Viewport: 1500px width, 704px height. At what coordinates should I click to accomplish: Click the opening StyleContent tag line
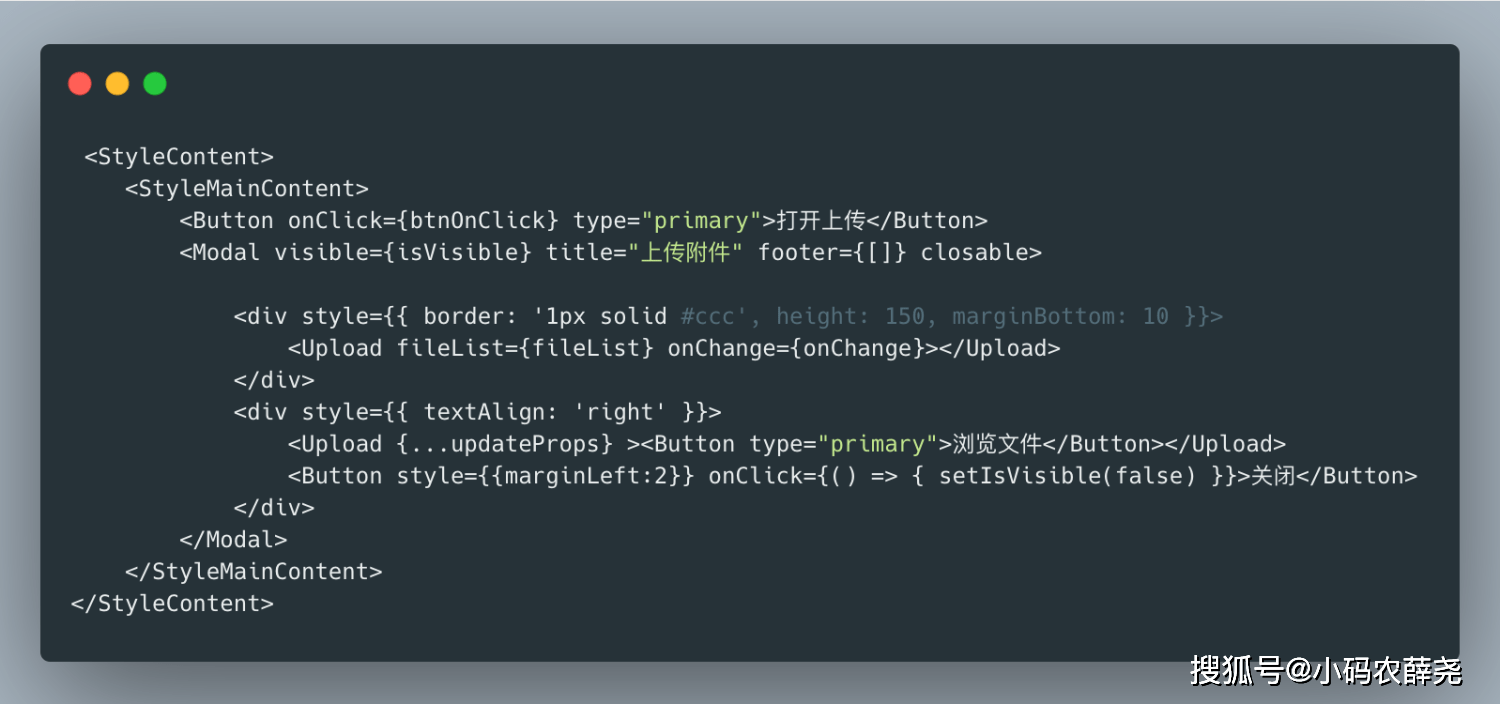tap(179, 157)
